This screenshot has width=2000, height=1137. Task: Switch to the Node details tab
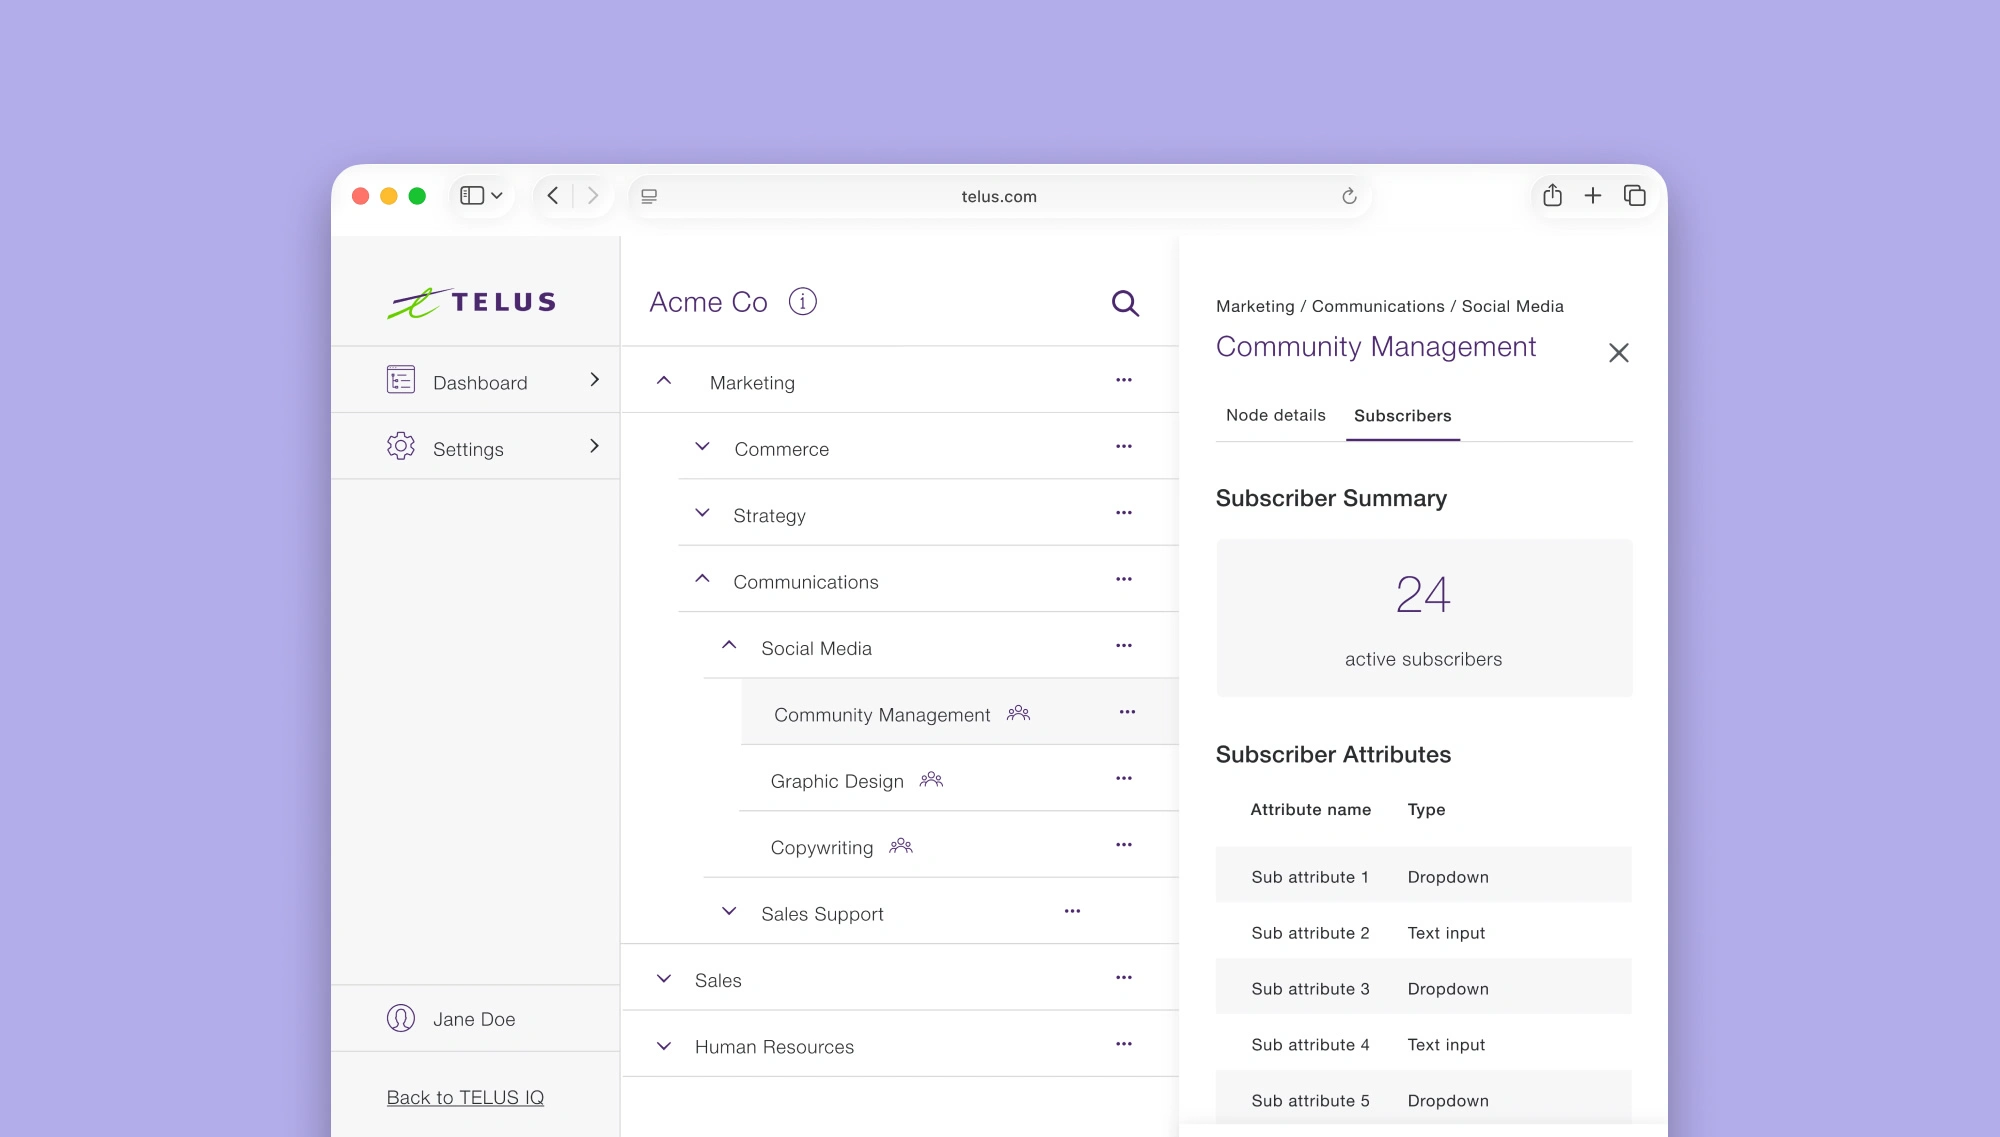1275,415
